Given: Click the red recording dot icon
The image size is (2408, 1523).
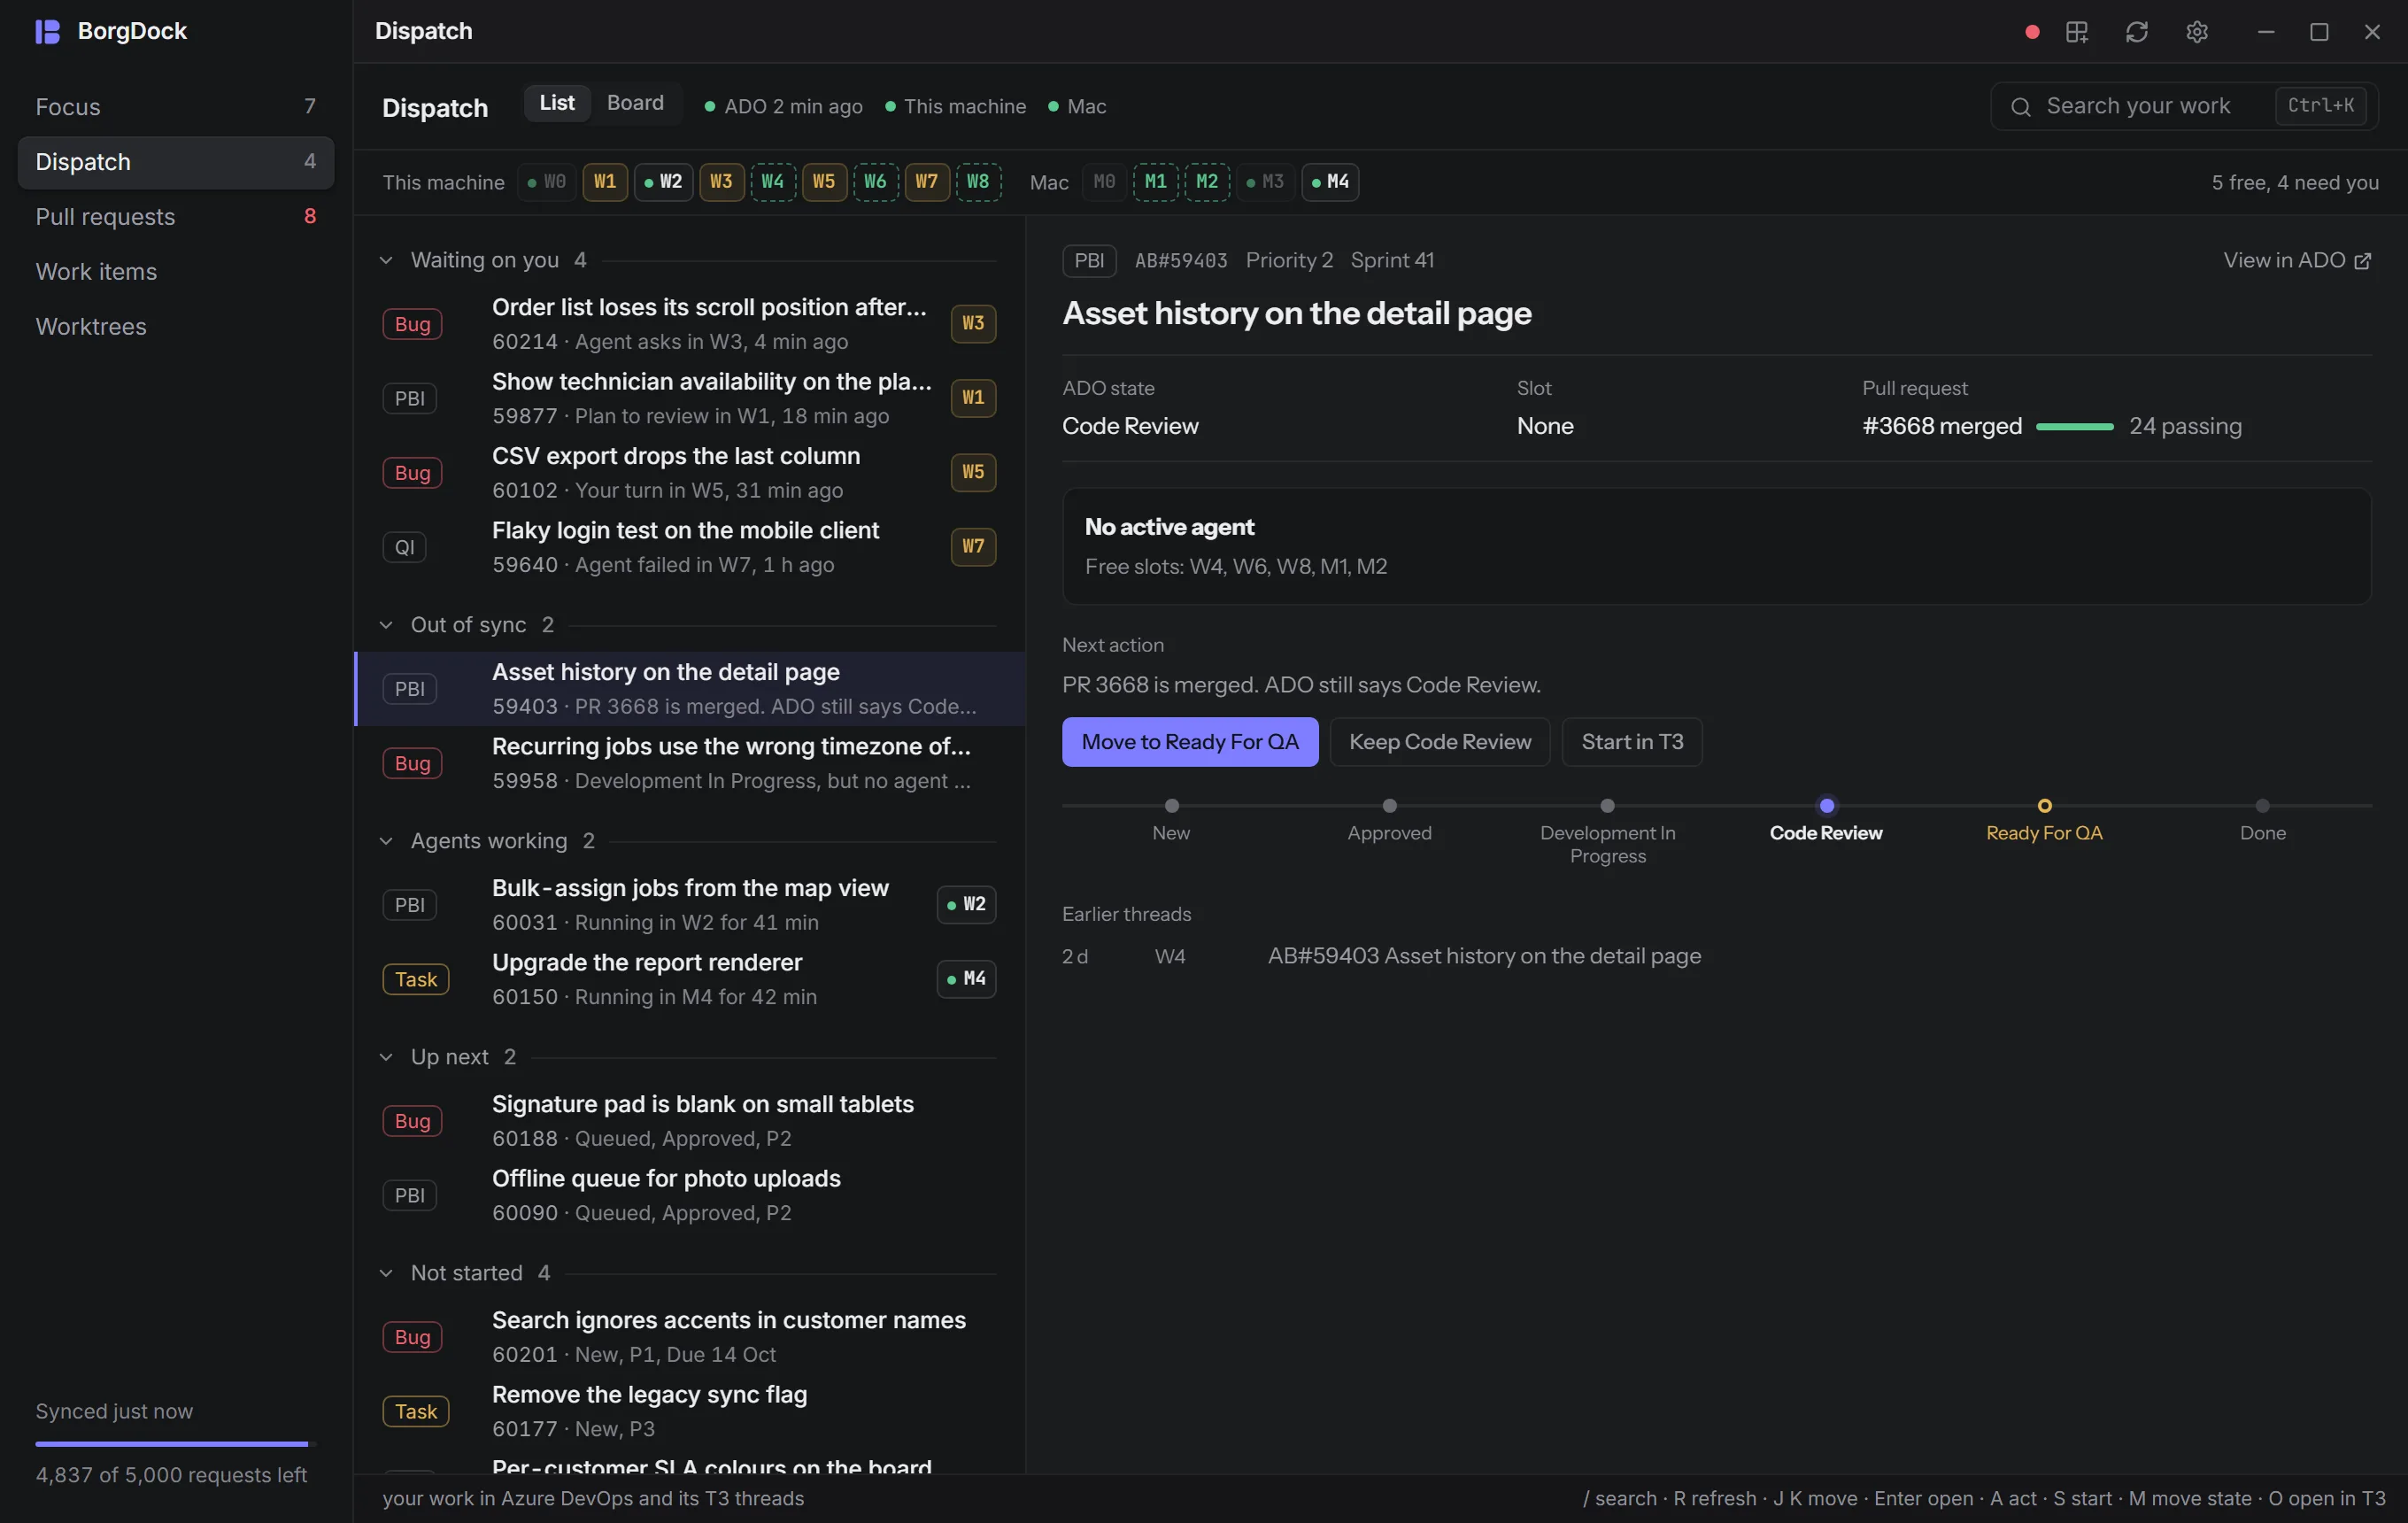Looking at the screenshot, I should click(2031, 32).
